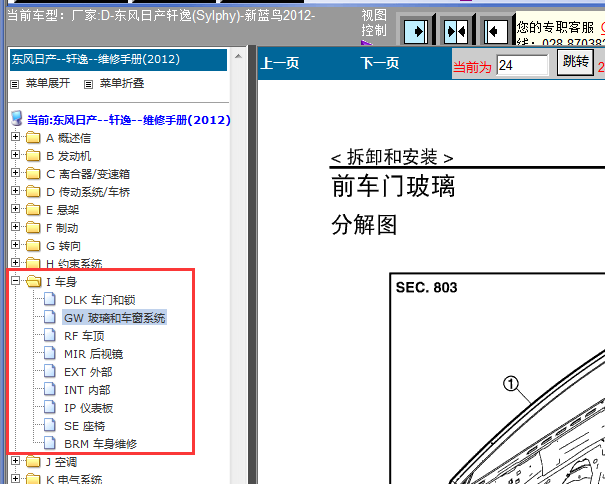Image resolution: width=605 pixels, height=484 pixels.
Task: Expand the A 概述信 tree node
Action: pyautogui.click(x=15, y=137)
